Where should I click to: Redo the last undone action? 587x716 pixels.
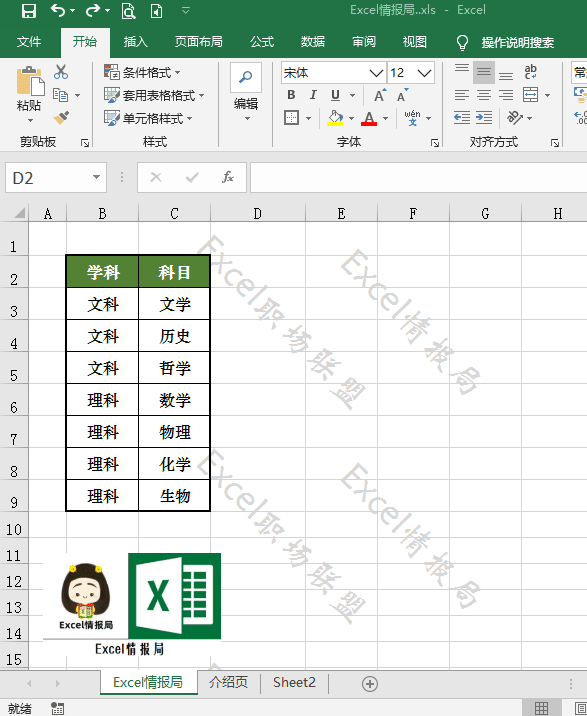pos(93,10)
